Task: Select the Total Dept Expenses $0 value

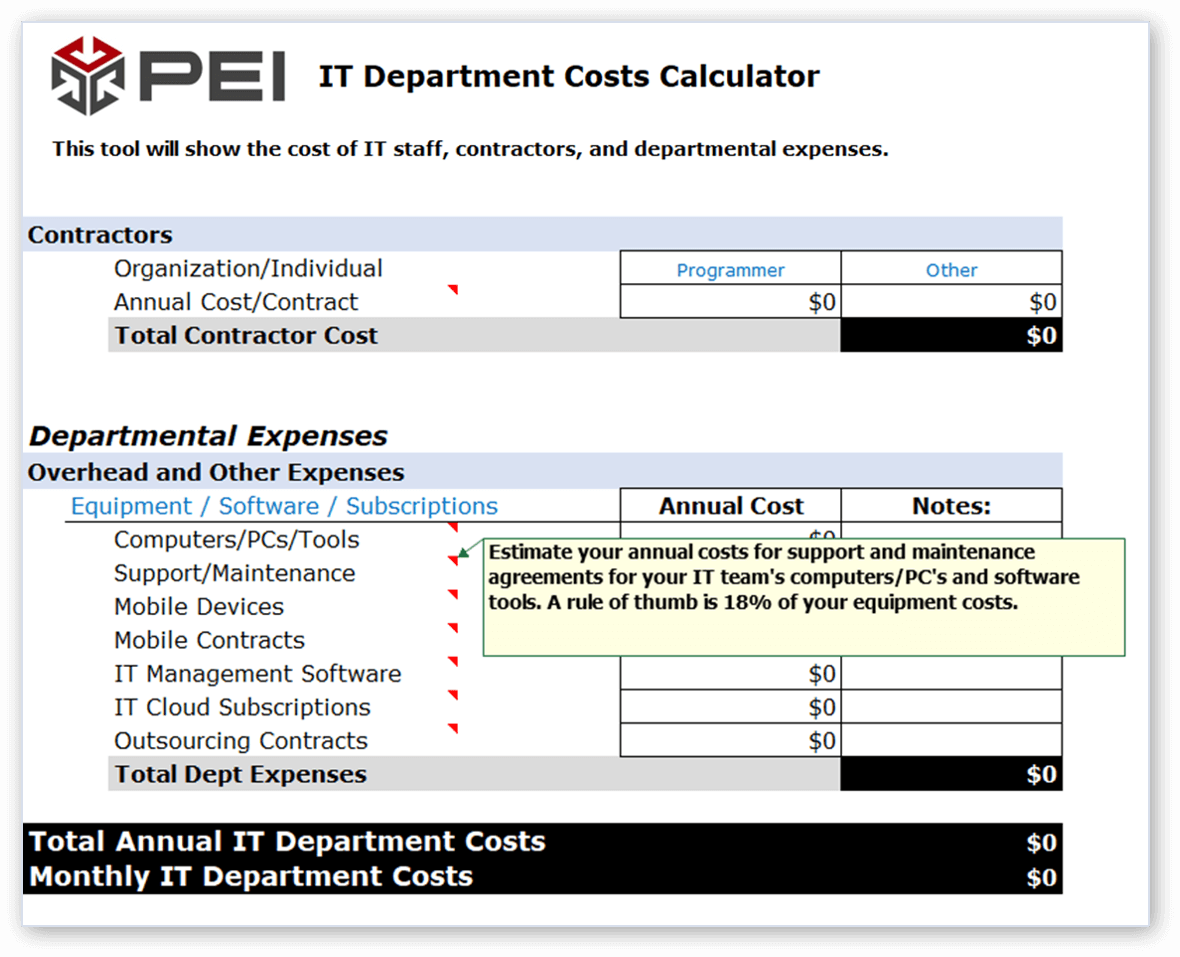Action: click(951, 773)
